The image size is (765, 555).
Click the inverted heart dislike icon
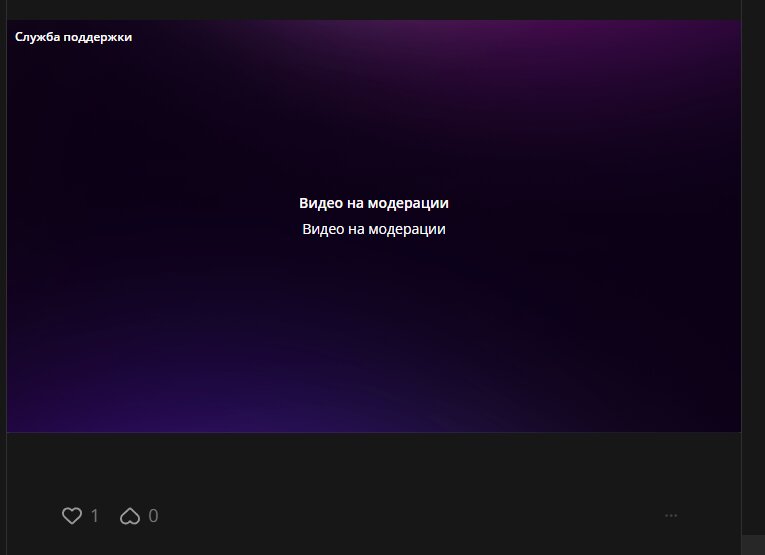129,516
